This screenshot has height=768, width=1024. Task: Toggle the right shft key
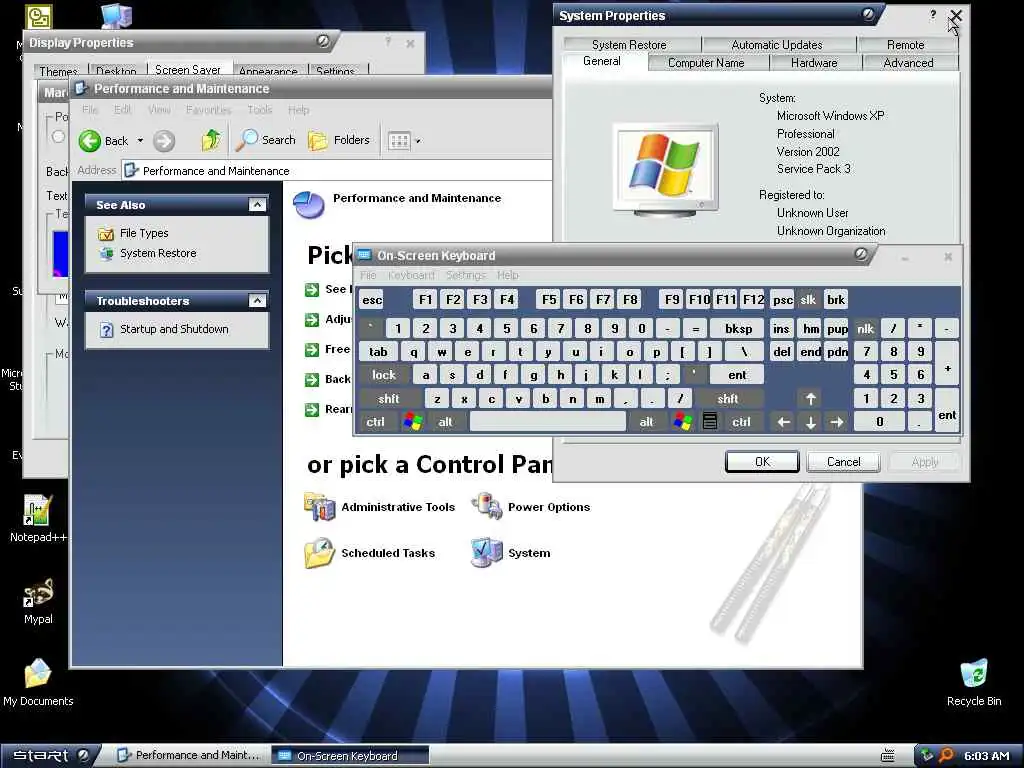click(x=728, y=398)
